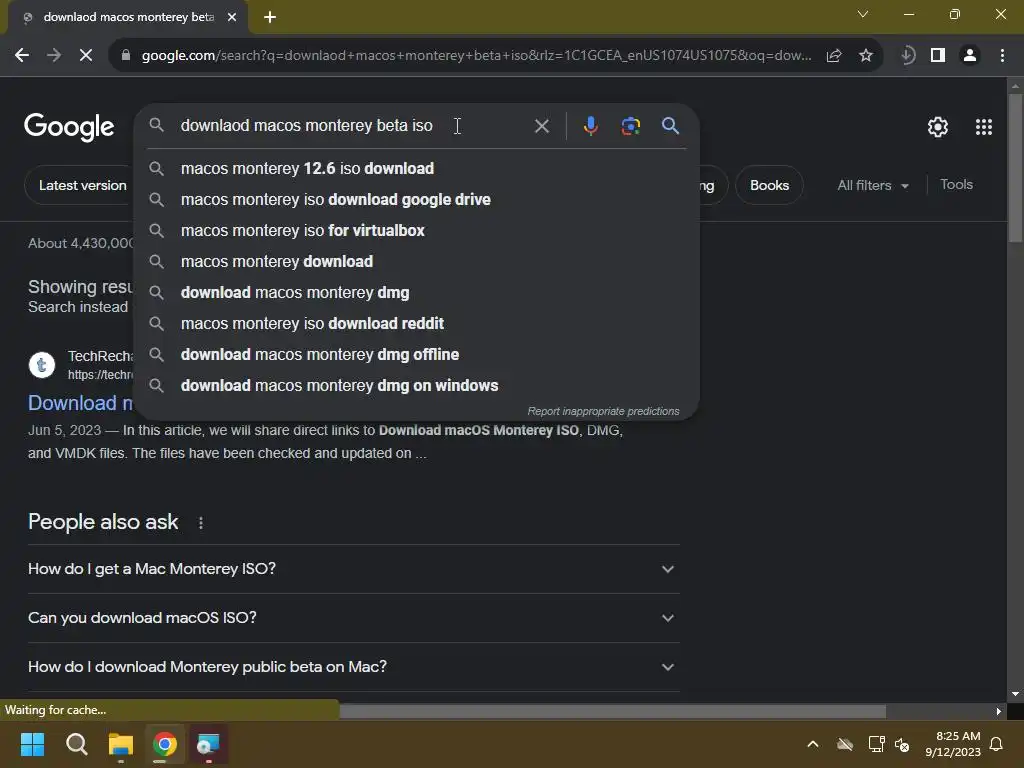Close the 'downlaod macos monterey beta' tab

(232, 18)
